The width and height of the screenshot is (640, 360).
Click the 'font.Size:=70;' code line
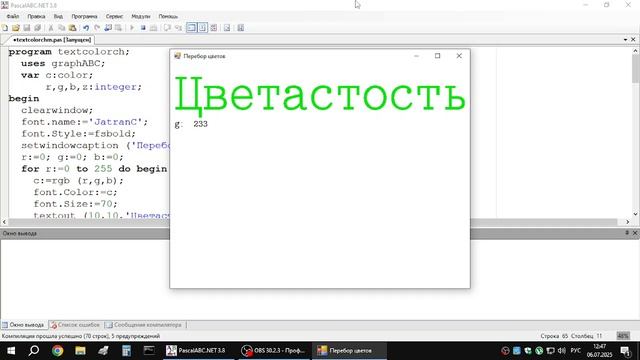point(76,204)
